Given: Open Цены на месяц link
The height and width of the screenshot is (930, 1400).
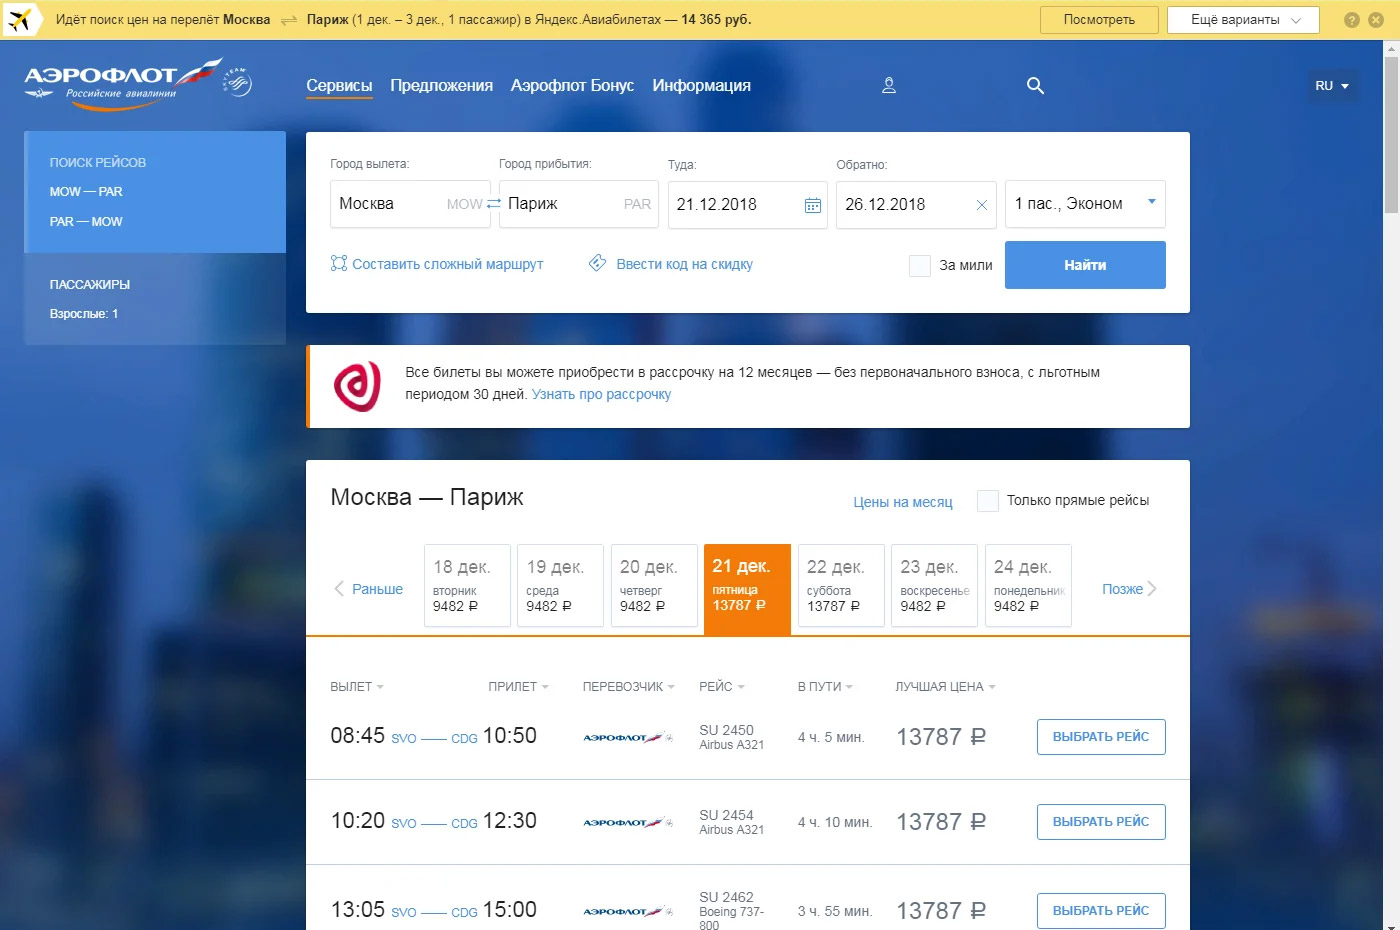Looking at the screenshot, I should [902, 502].
